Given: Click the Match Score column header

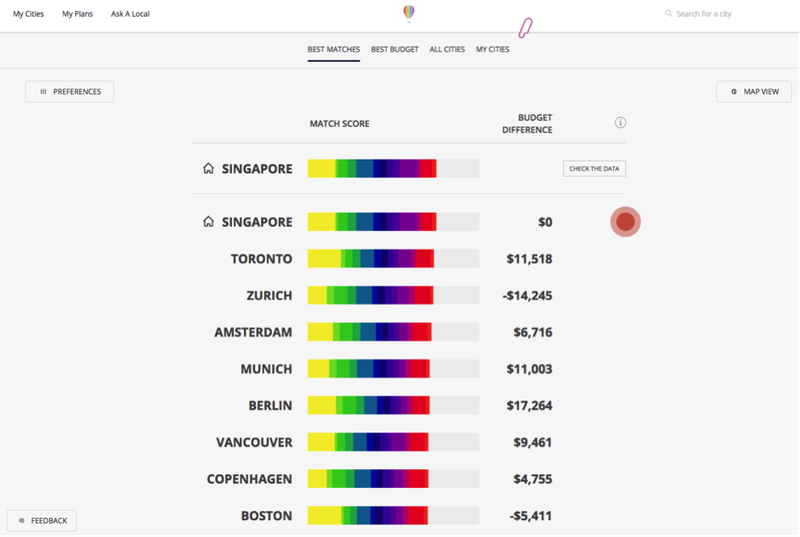Looking at the screenshot, I should [339, 124].
